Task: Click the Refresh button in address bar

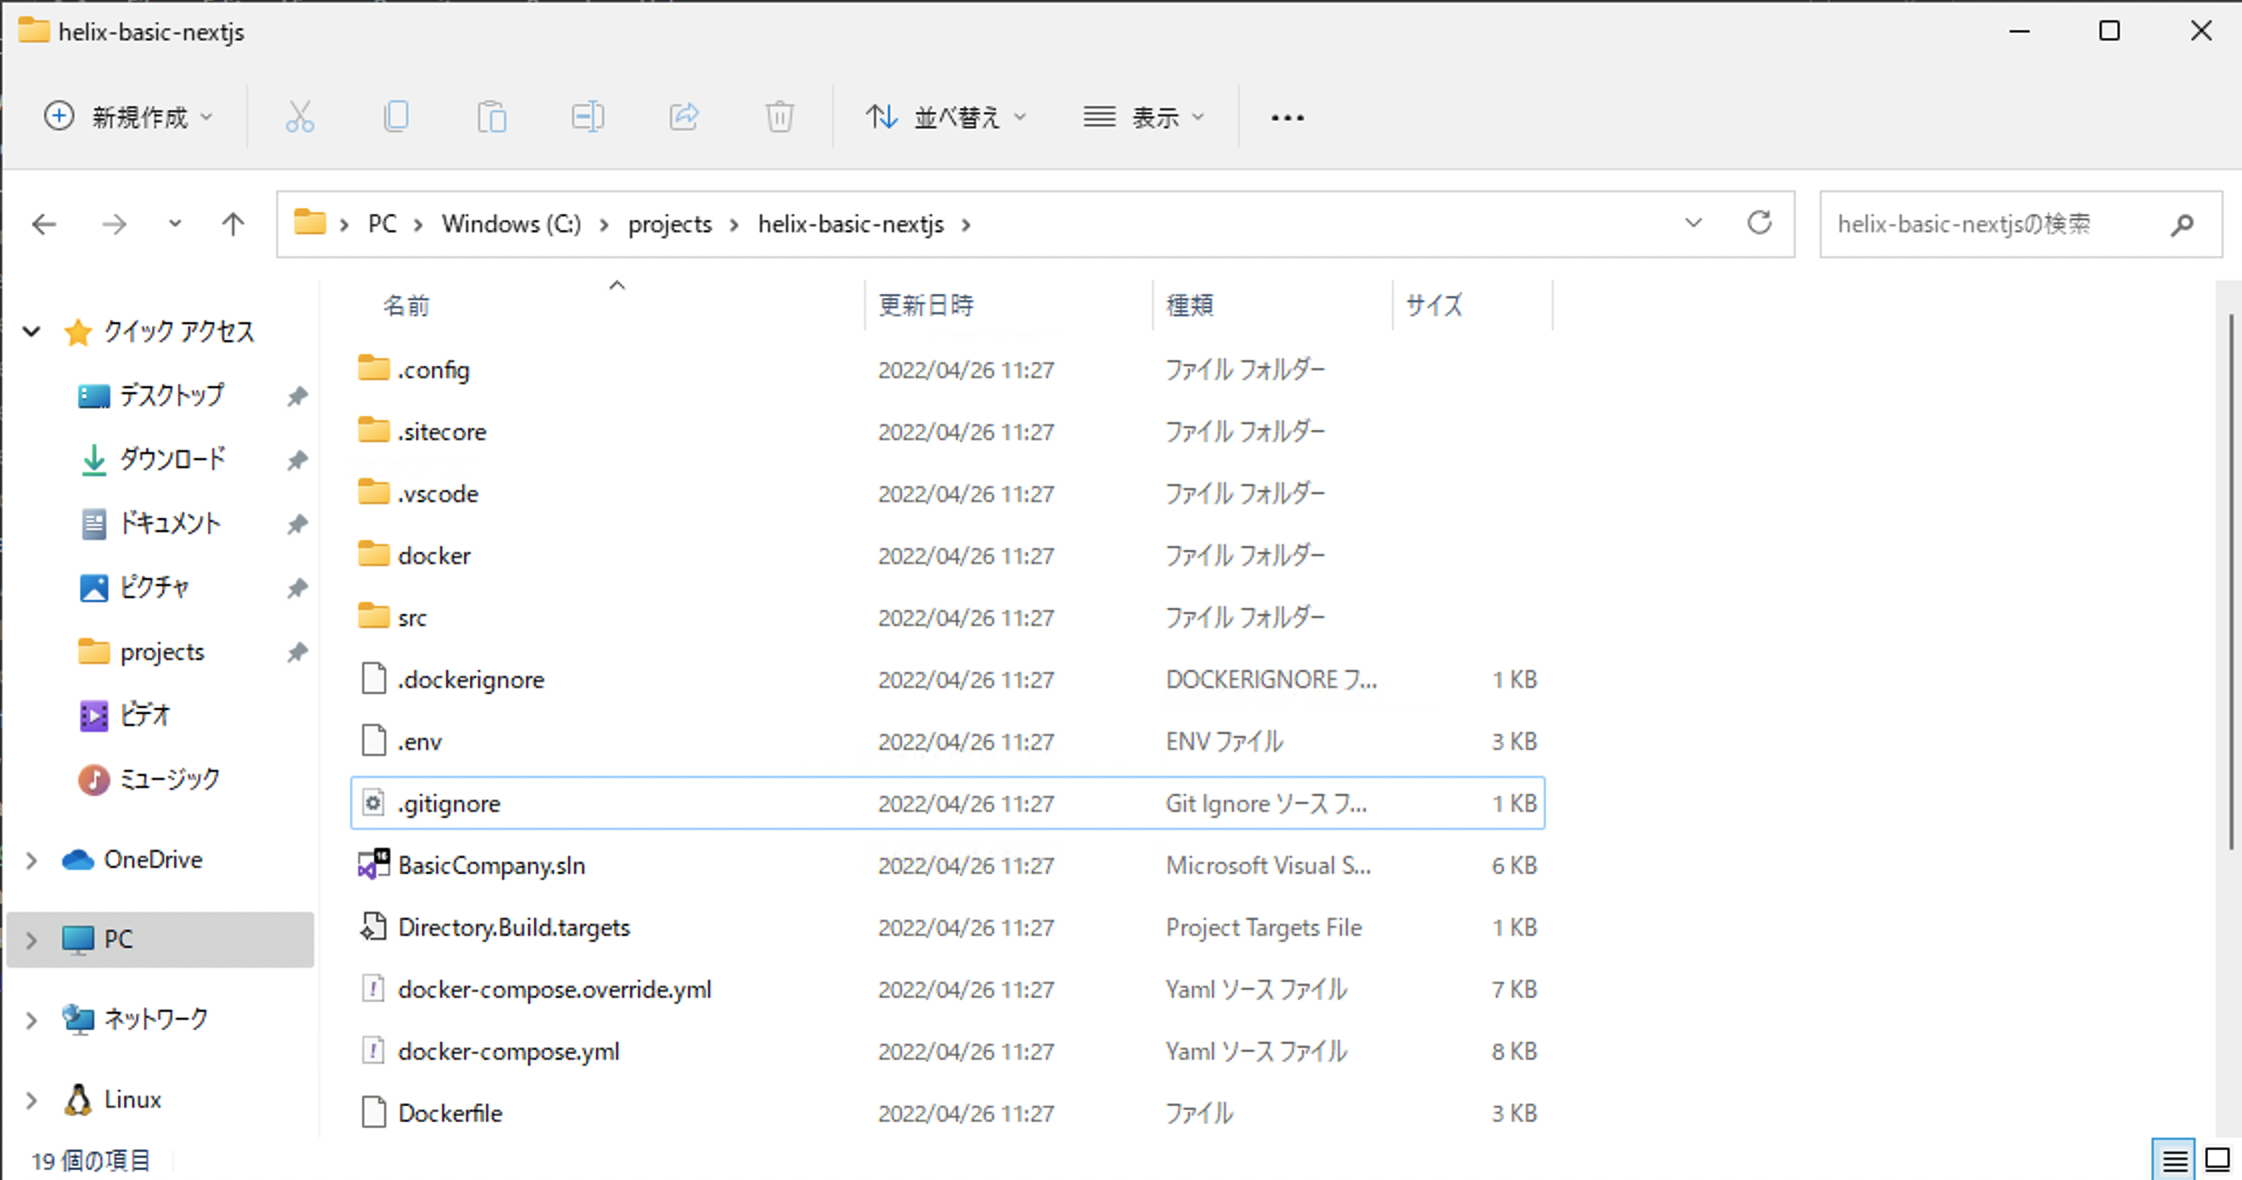Action: (x=1759, y=223)
